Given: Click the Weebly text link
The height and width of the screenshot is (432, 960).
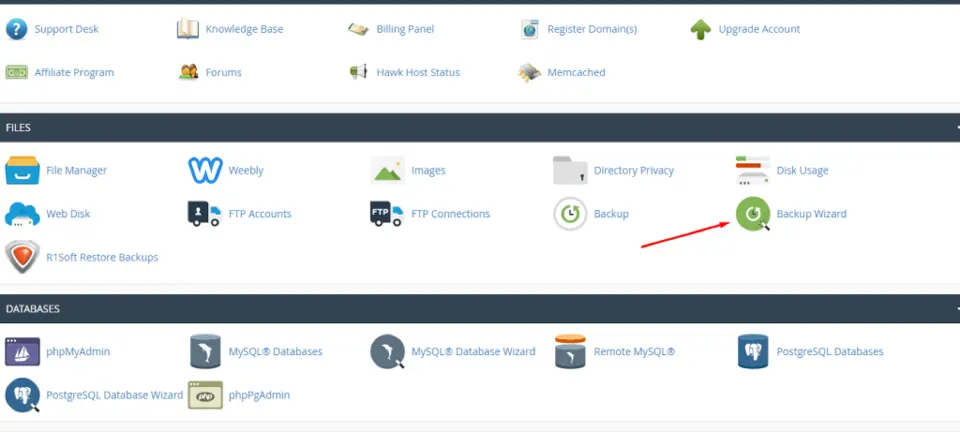Looking at the screenshot, I should pyautogui.click(x=246, y=170).
